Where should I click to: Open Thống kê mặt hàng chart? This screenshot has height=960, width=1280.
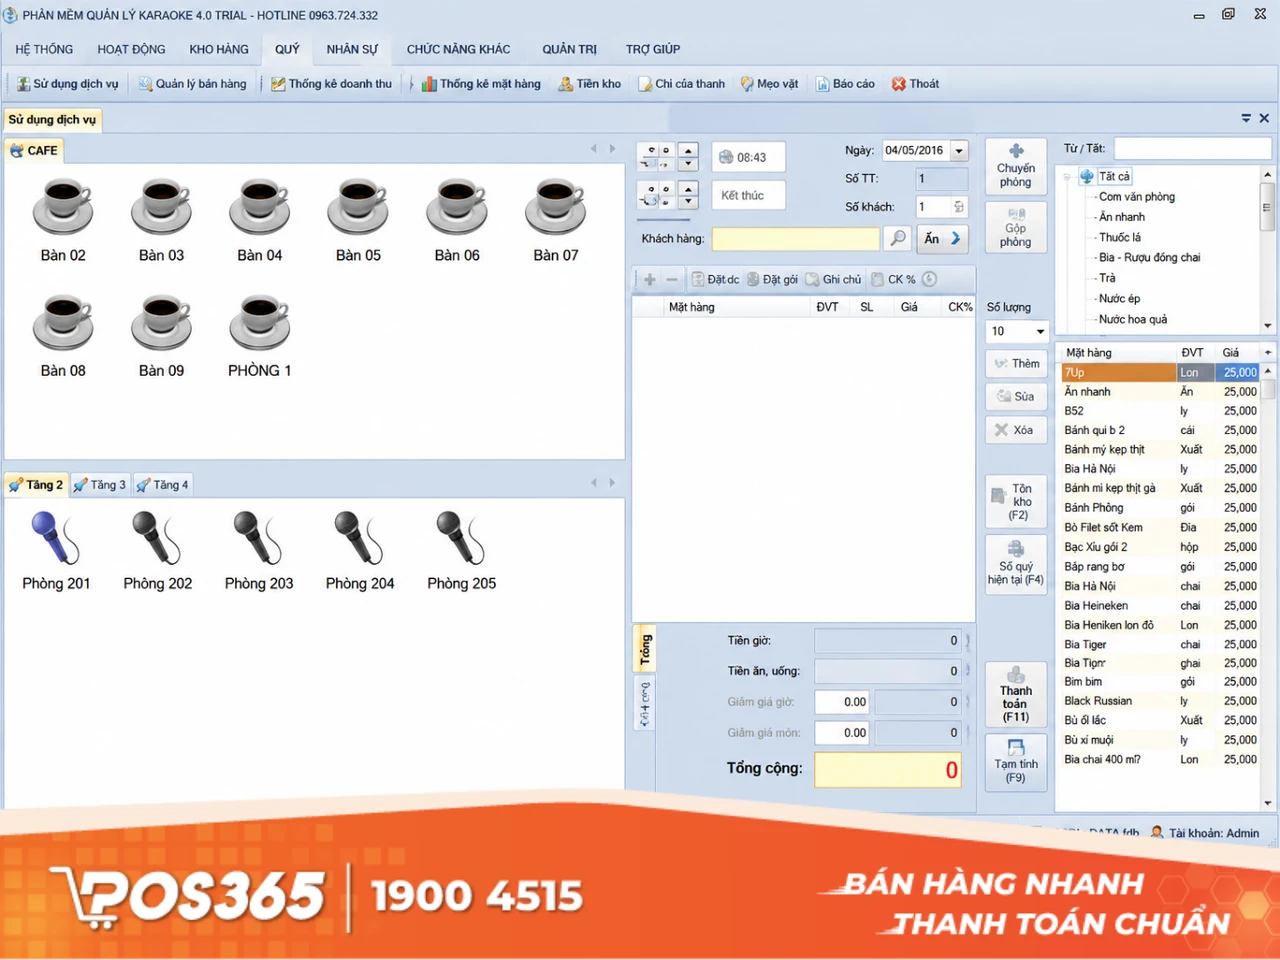[481, 84]
